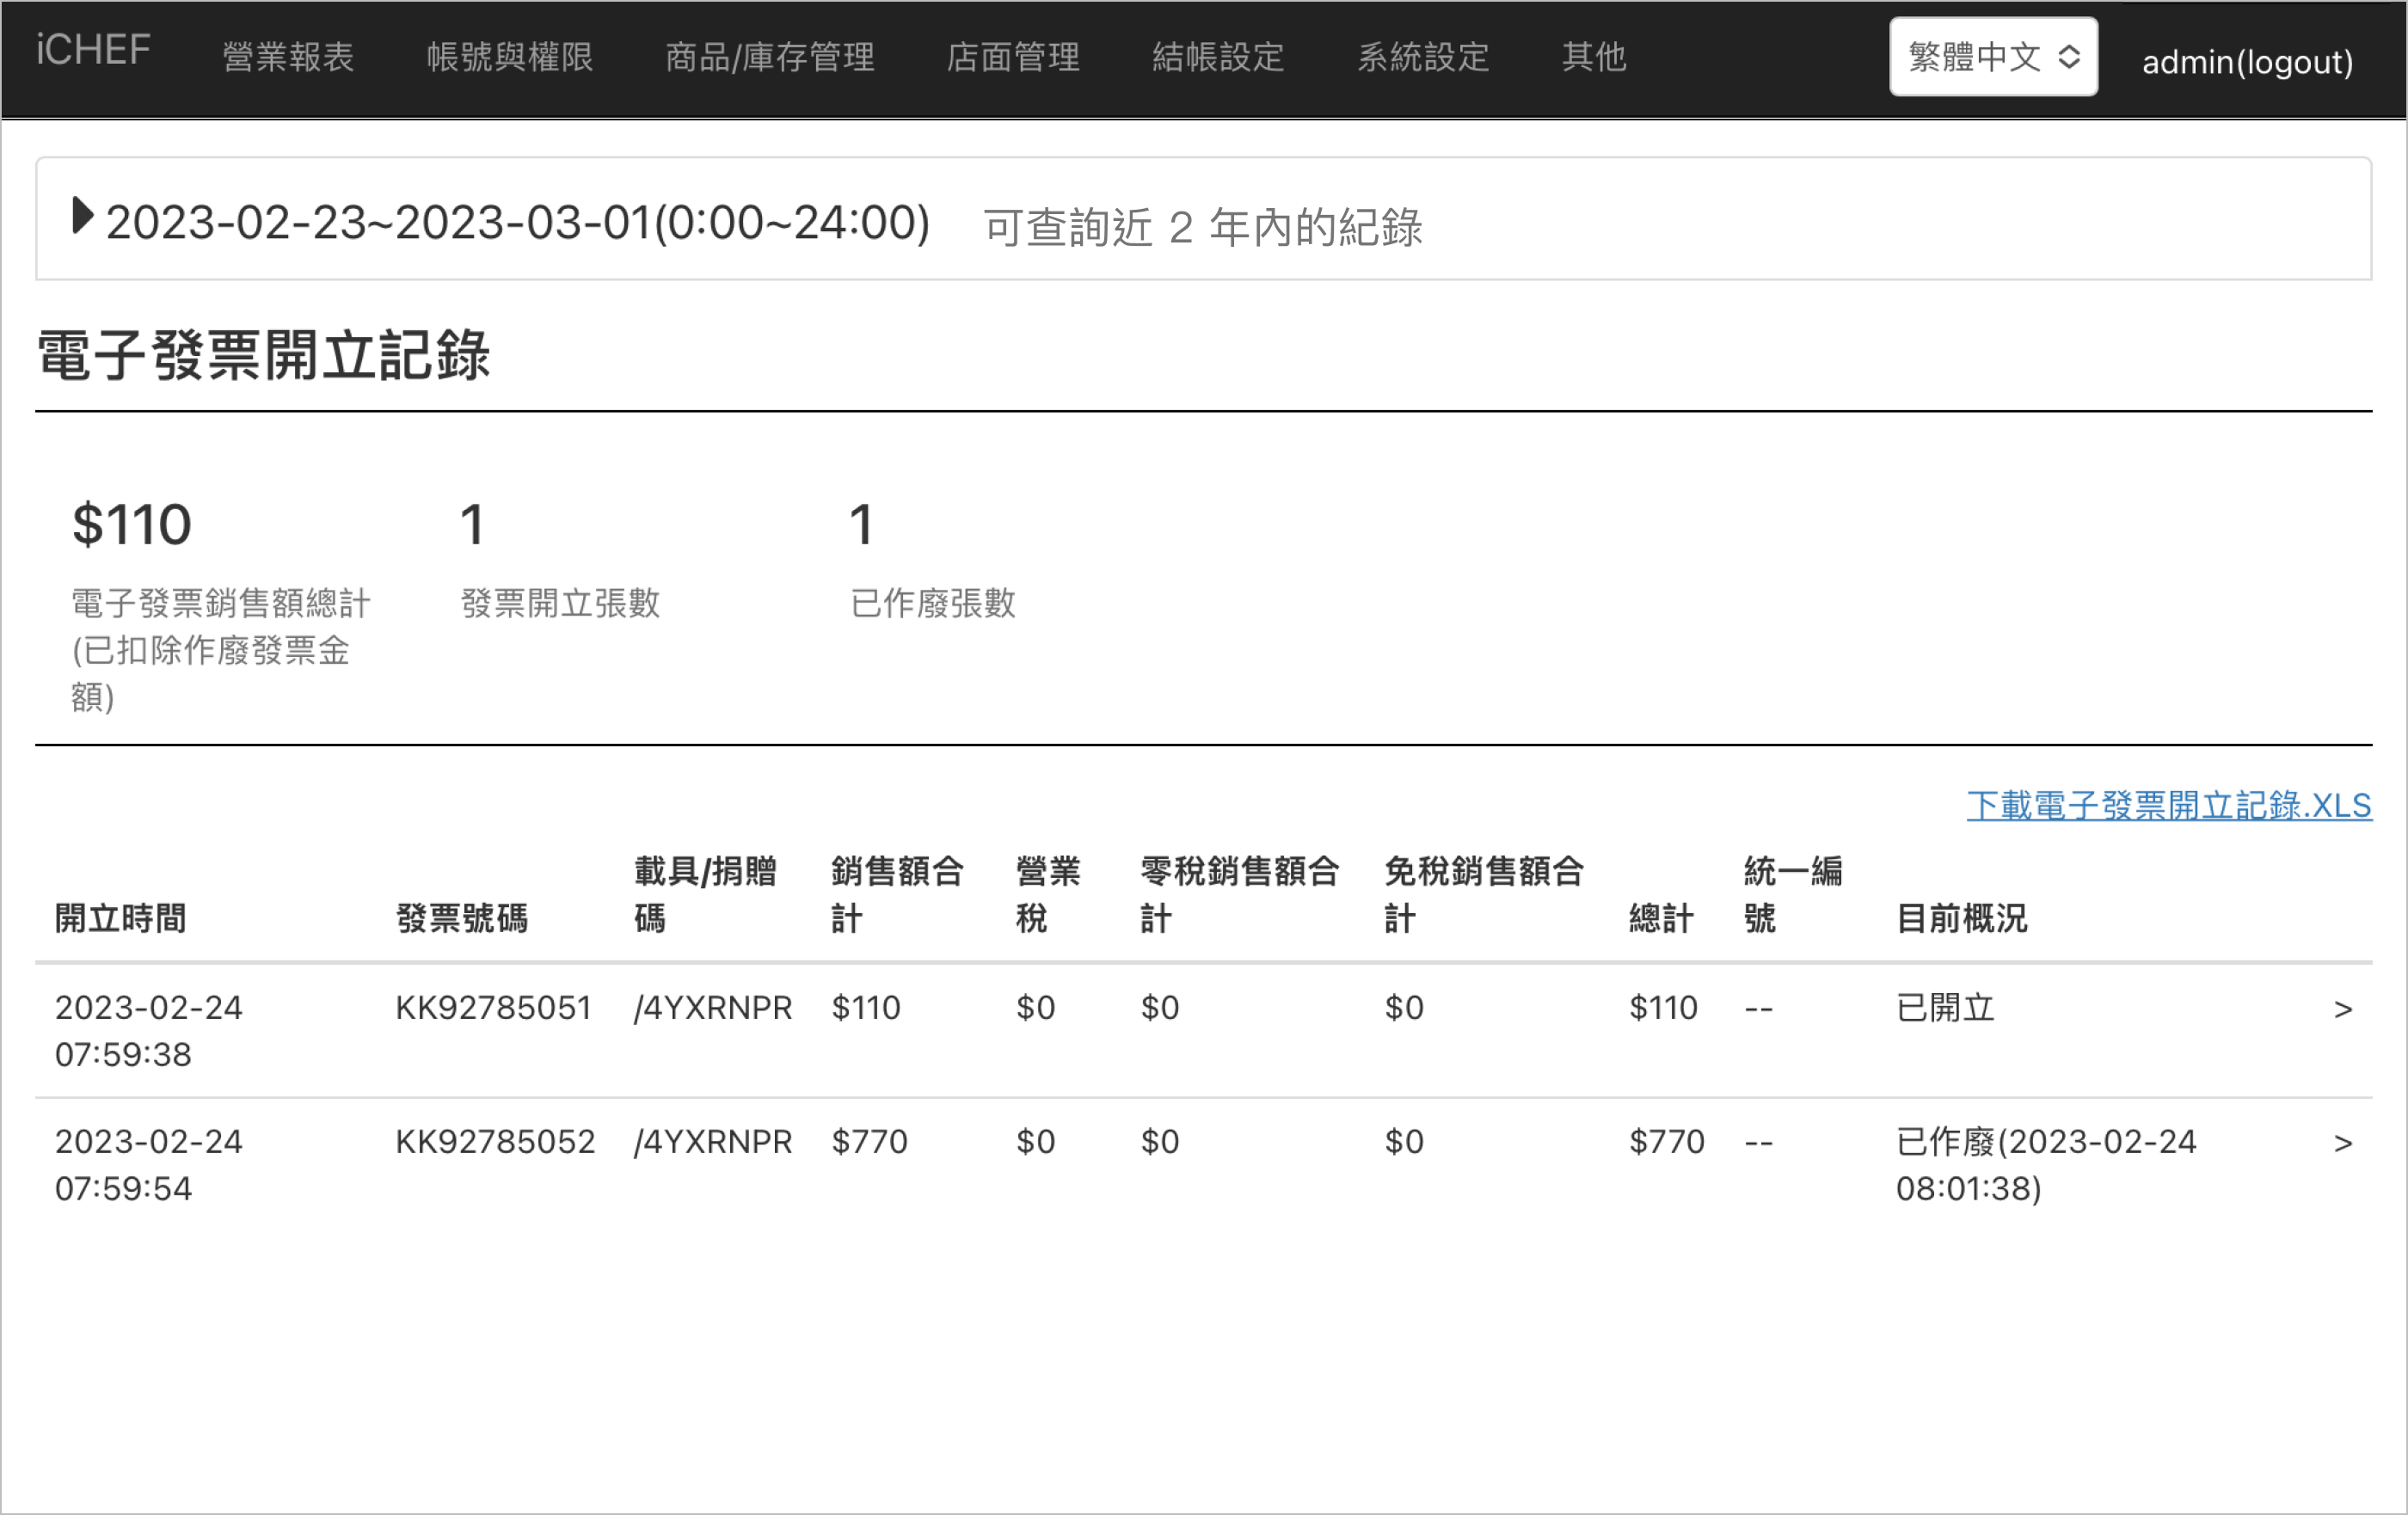Click the 目前概況 column header
Viewport: 2408px width, 1515px height.
point(1961,918)
